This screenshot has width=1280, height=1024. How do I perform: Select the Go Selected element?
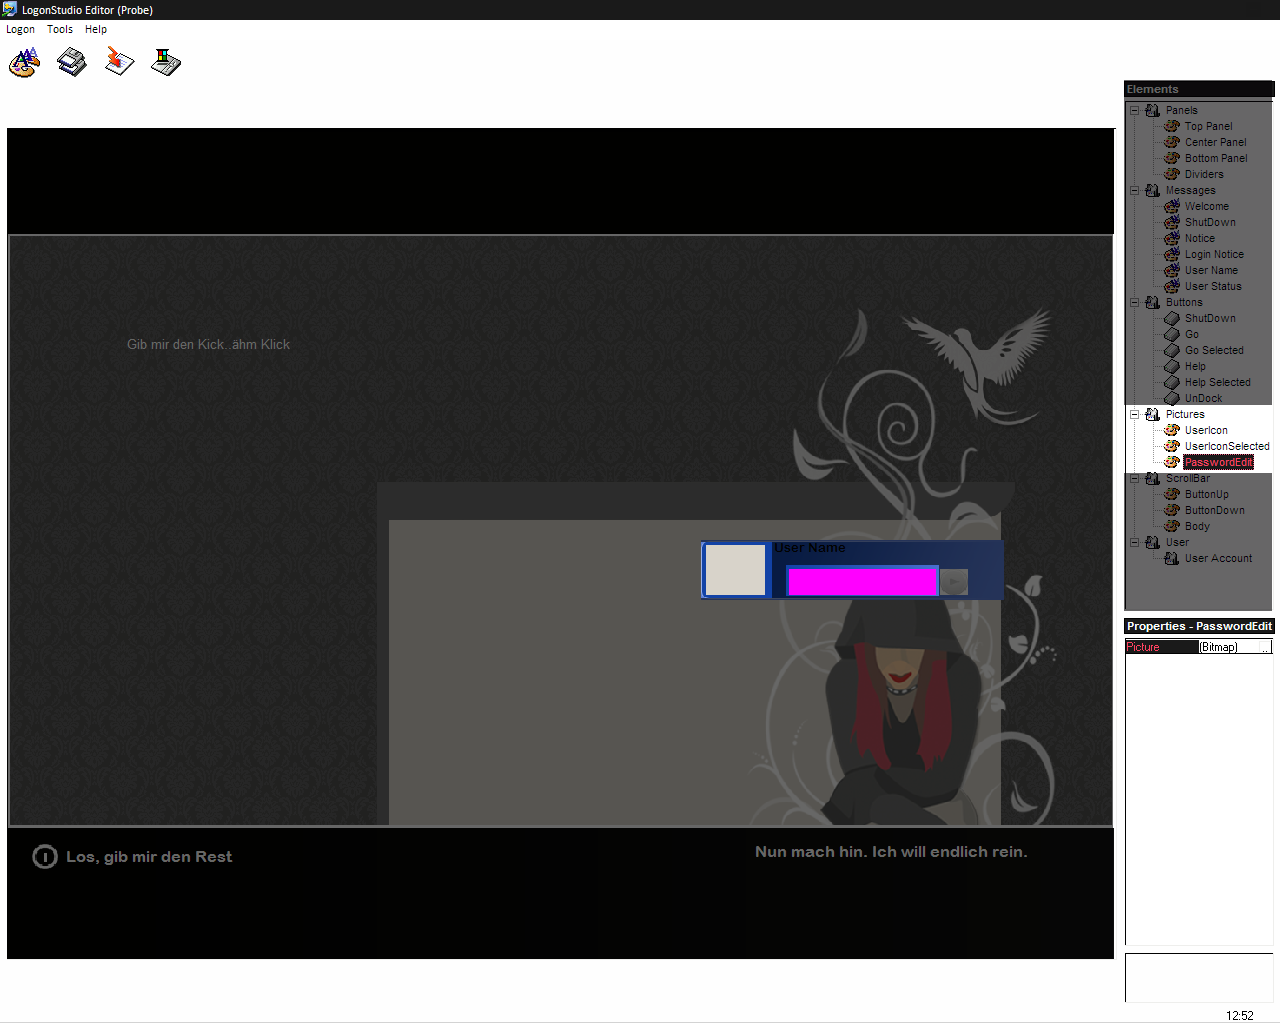tap(1214, 350)
